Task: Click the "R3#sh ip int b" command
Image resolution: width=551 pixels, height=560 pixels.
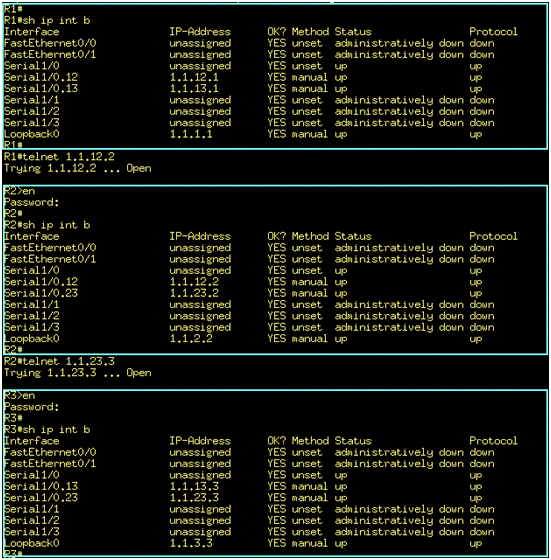Action: click(x=47, y=430)
